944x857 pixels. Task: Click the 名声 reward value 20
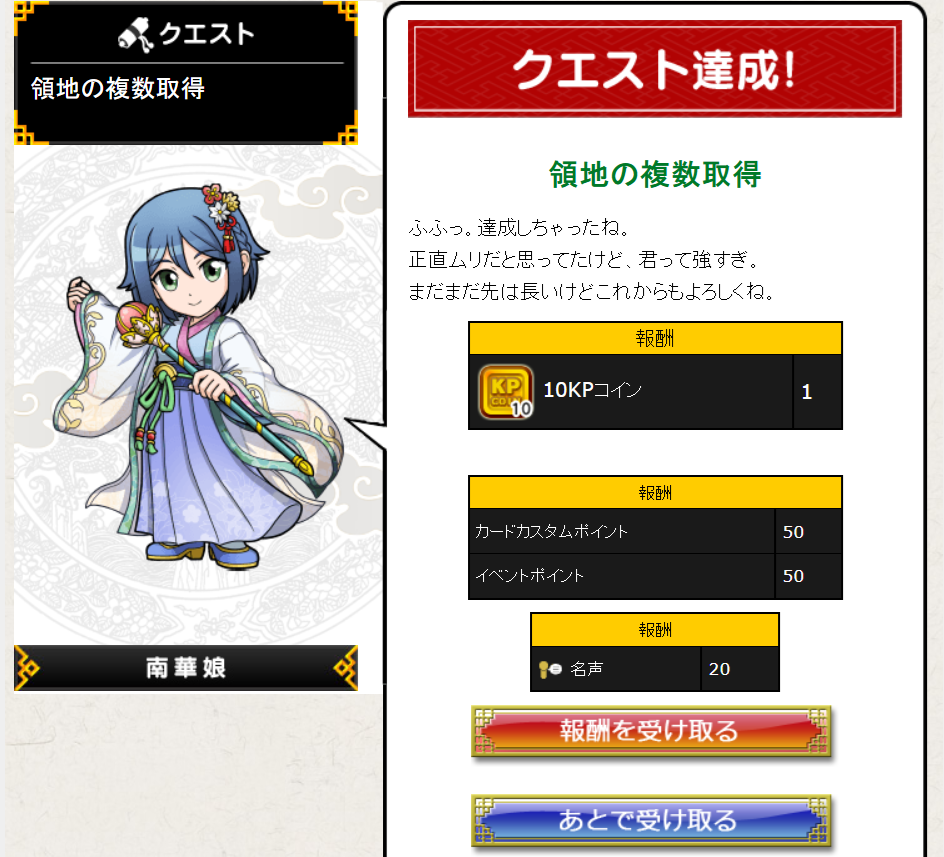pyautogui.click(x=719, y=669)
